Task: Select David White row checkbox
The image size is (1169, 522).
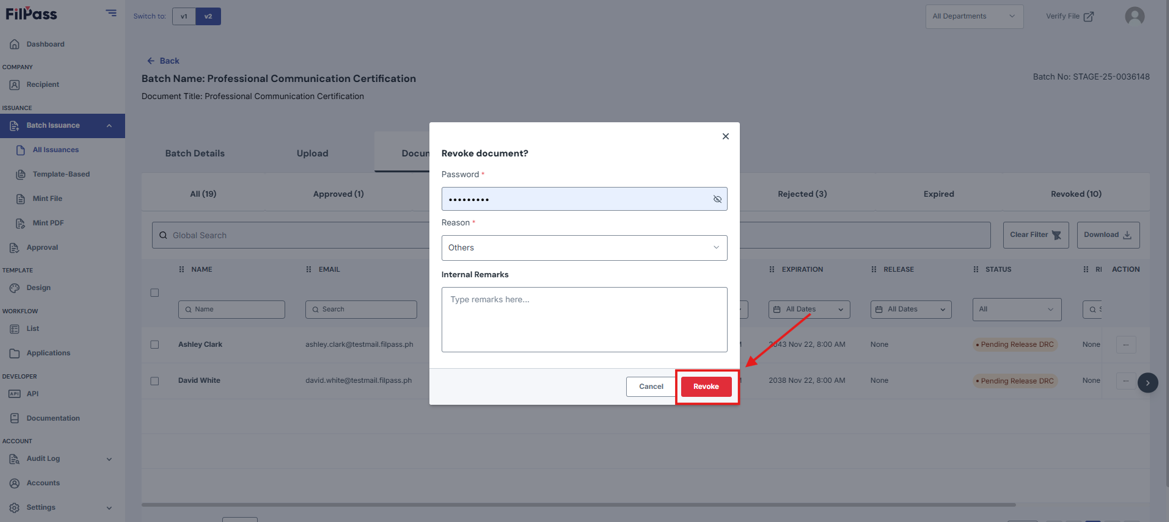Action: (x=155, y=380)
